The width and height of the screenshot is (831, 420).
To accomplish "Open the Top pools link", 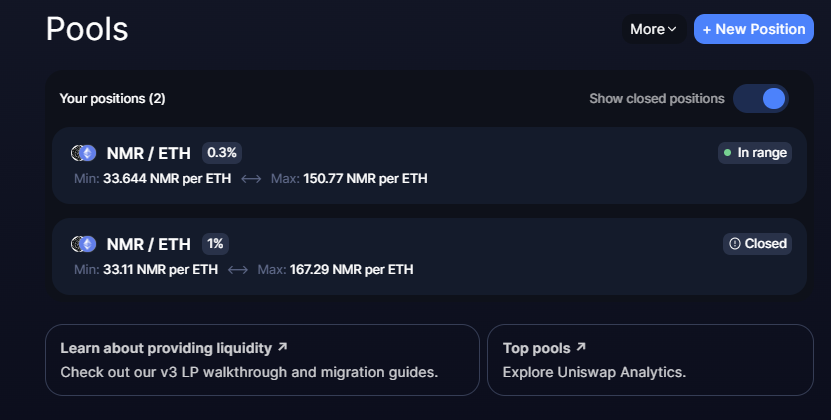I will pyautogui.click(x=544, y=348).
